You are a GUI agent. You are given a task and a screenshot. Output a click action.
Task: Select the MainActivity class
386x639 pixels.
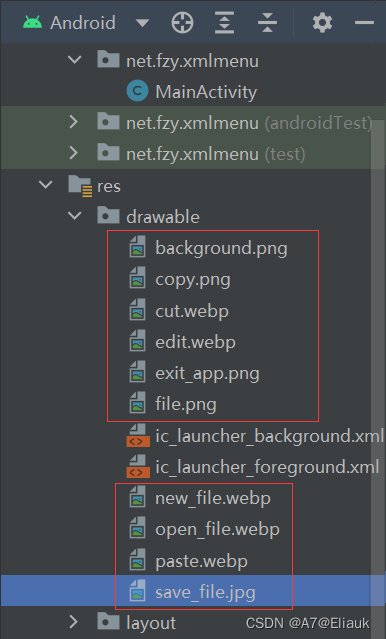[x=206, y=92]
